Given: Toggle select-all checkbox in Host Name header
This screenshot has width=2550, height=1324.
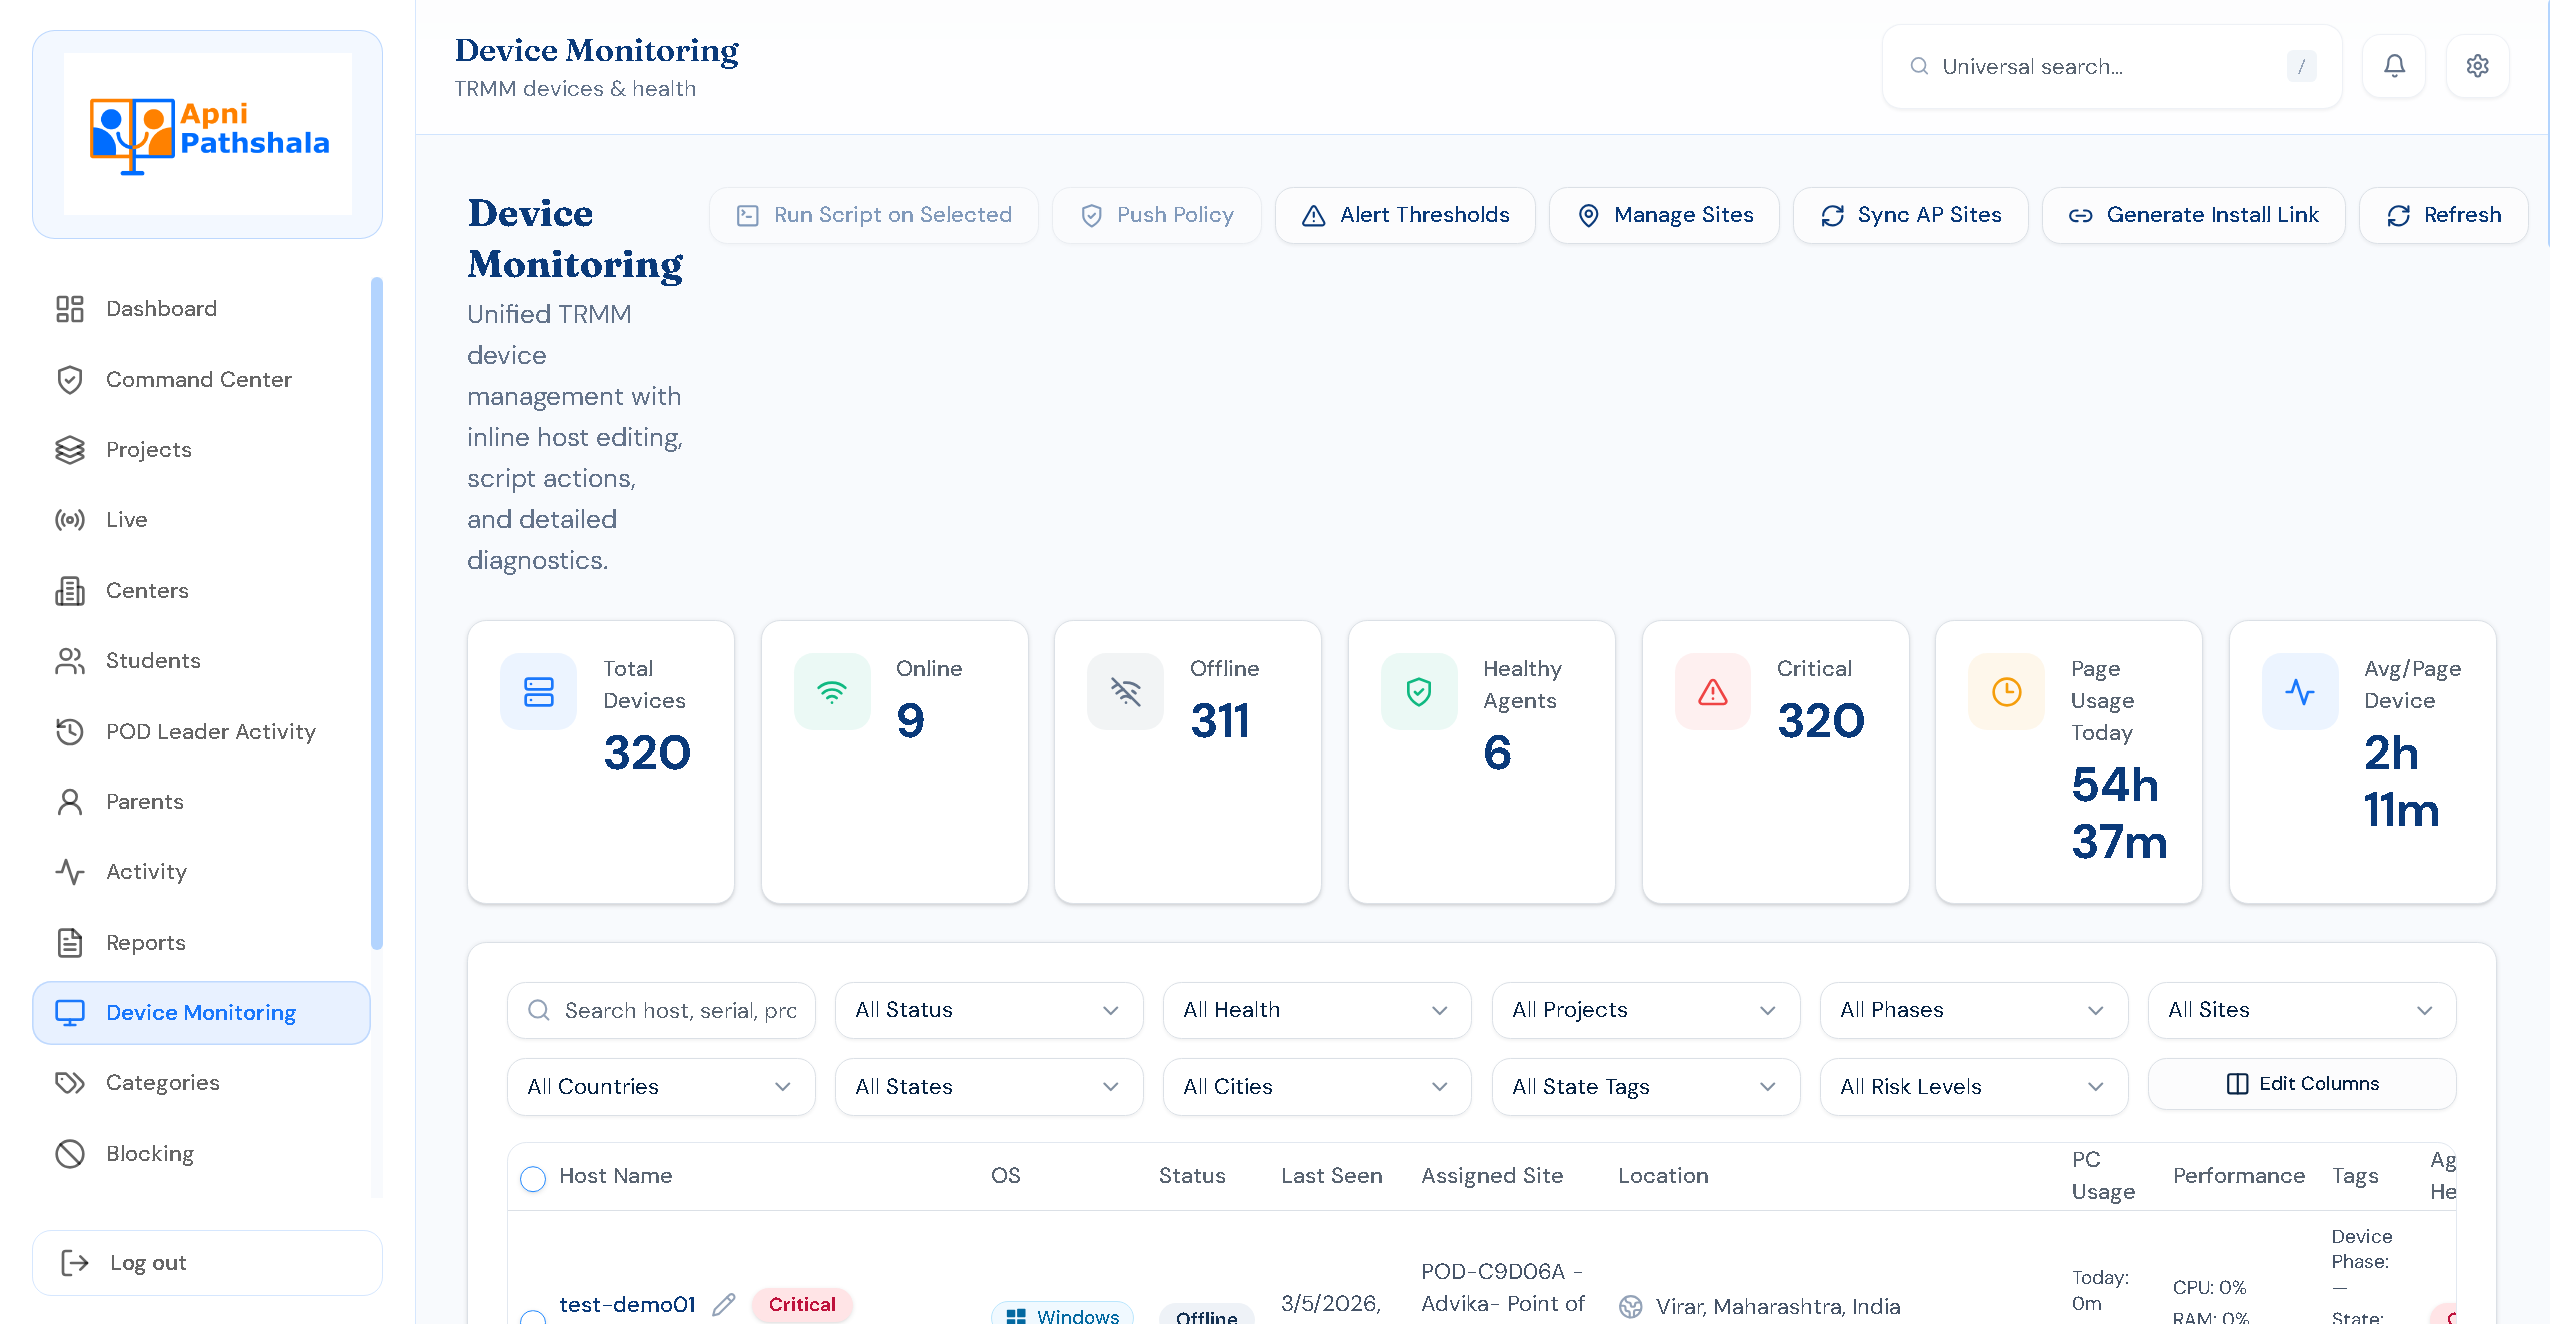Looking at the screenshot, I should 533,1178.
